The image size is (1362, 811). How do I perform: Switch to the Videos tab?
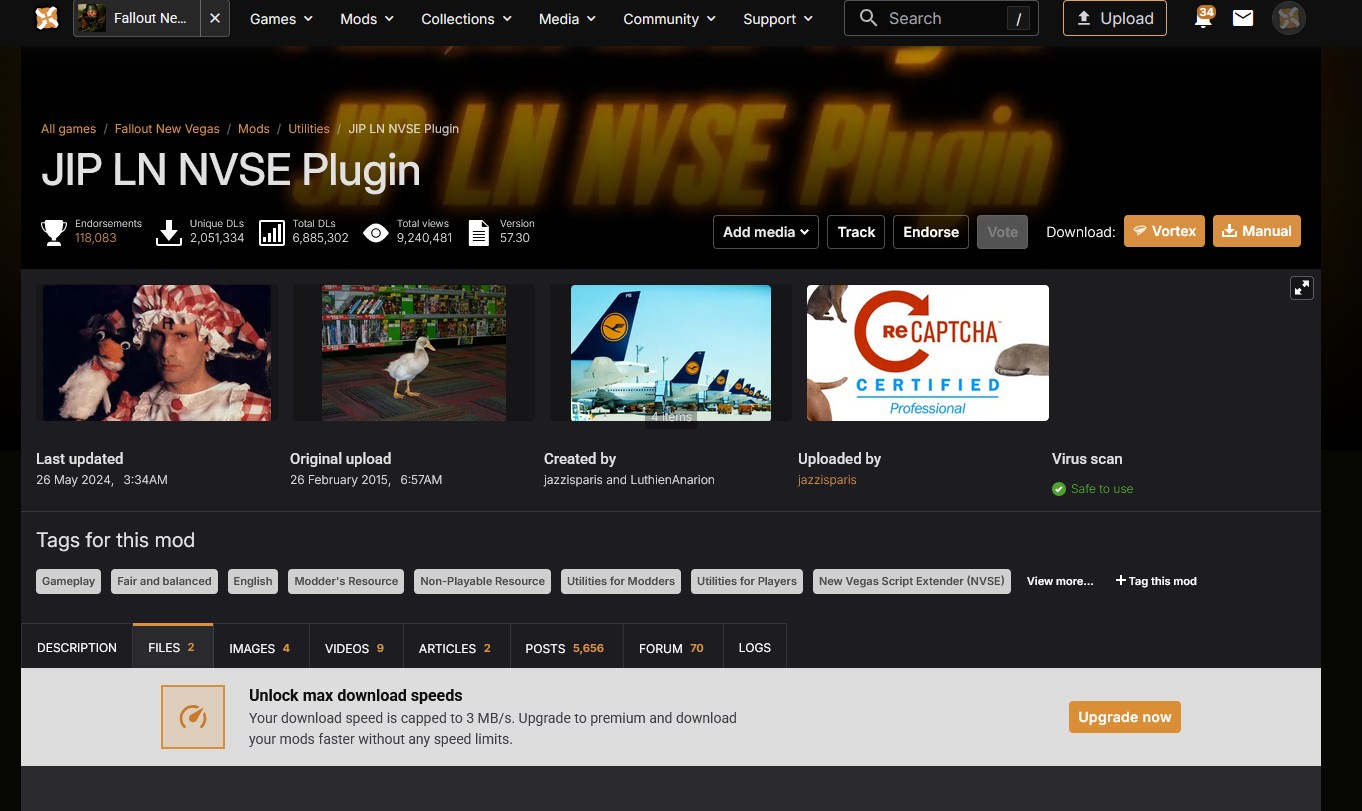pyautogui.click(x=355, y=648)
